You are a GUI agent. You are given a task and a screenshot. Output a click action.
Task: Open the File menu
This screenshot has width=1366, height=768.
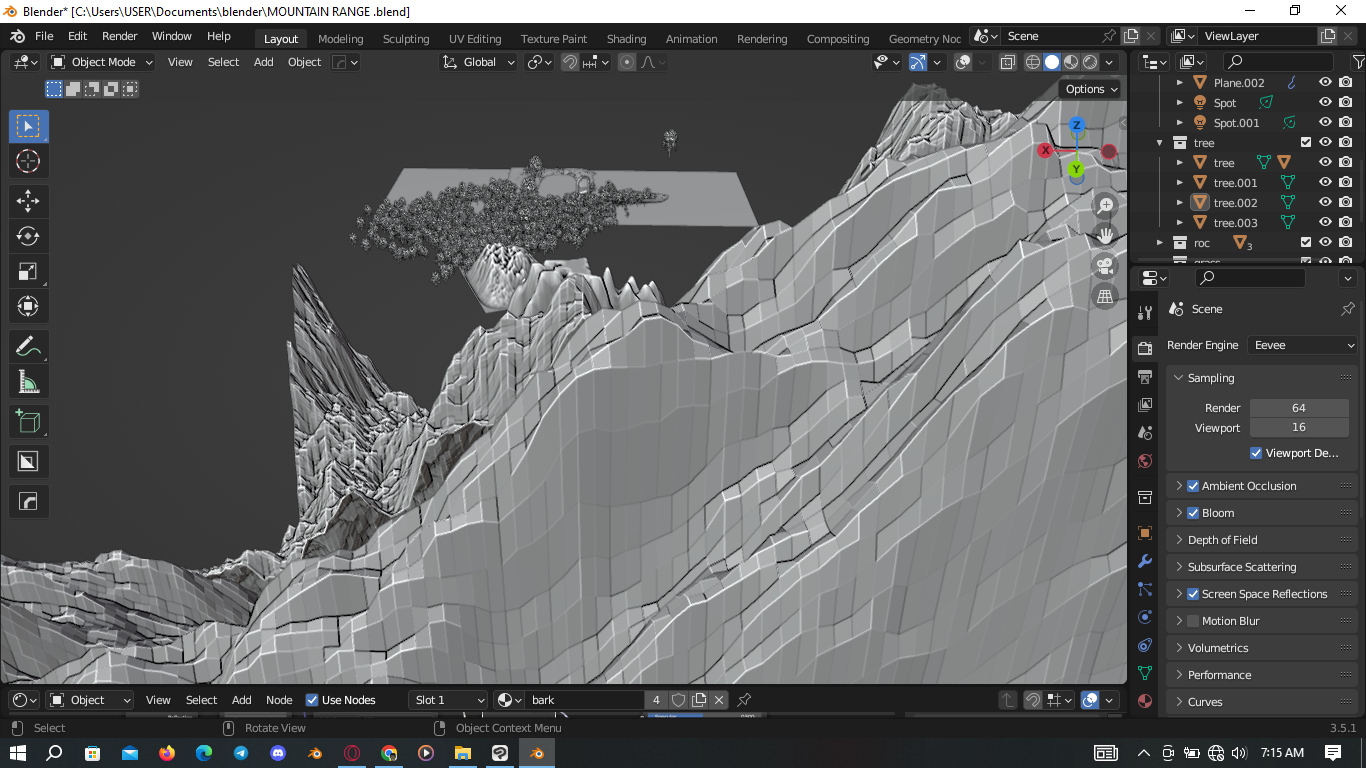44,36
